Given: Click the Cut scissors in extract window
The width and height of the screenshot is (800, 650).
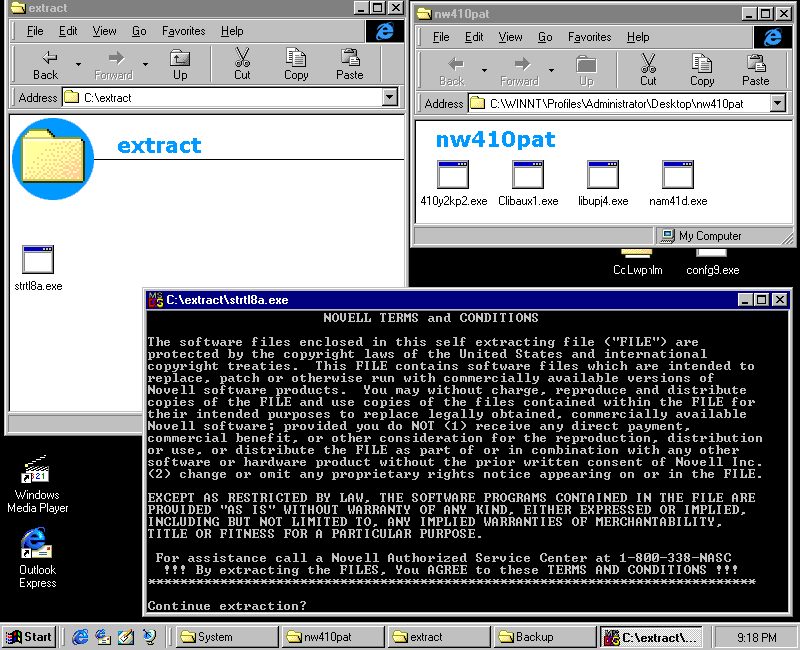Looking at the screenshot, I should pyautogui.click(x=242, y=65).
